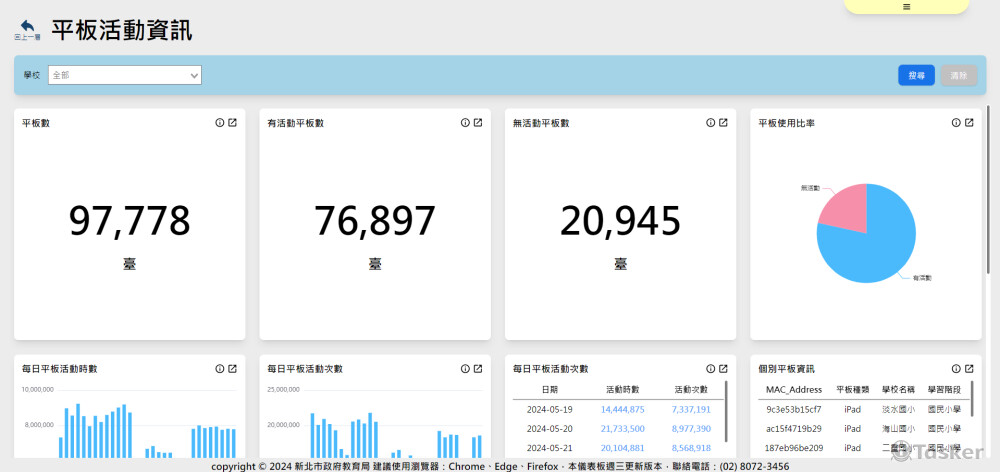Select the 9c3e53b15cf7 MAC address row
1000x472 pixels.
click(793, 409)
